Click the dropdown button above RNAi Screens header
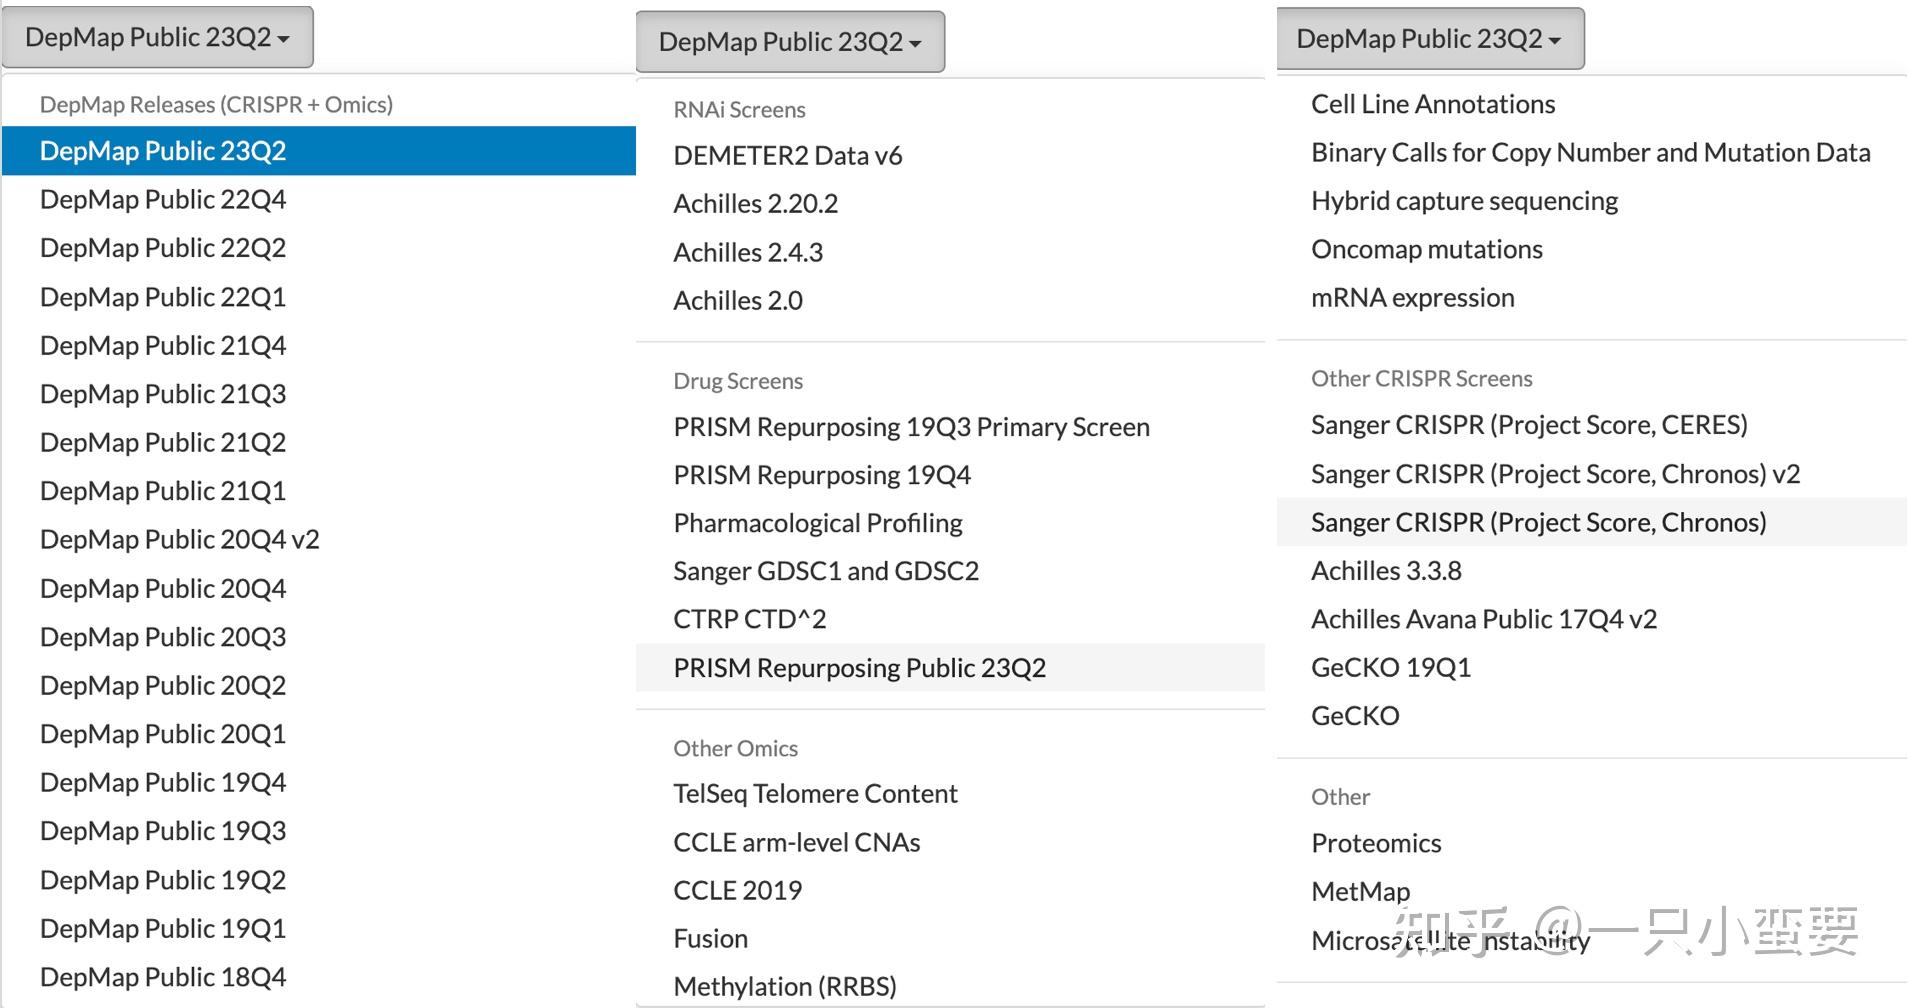The height and width of the screenshot is (1008, 1908). point(790,42)
